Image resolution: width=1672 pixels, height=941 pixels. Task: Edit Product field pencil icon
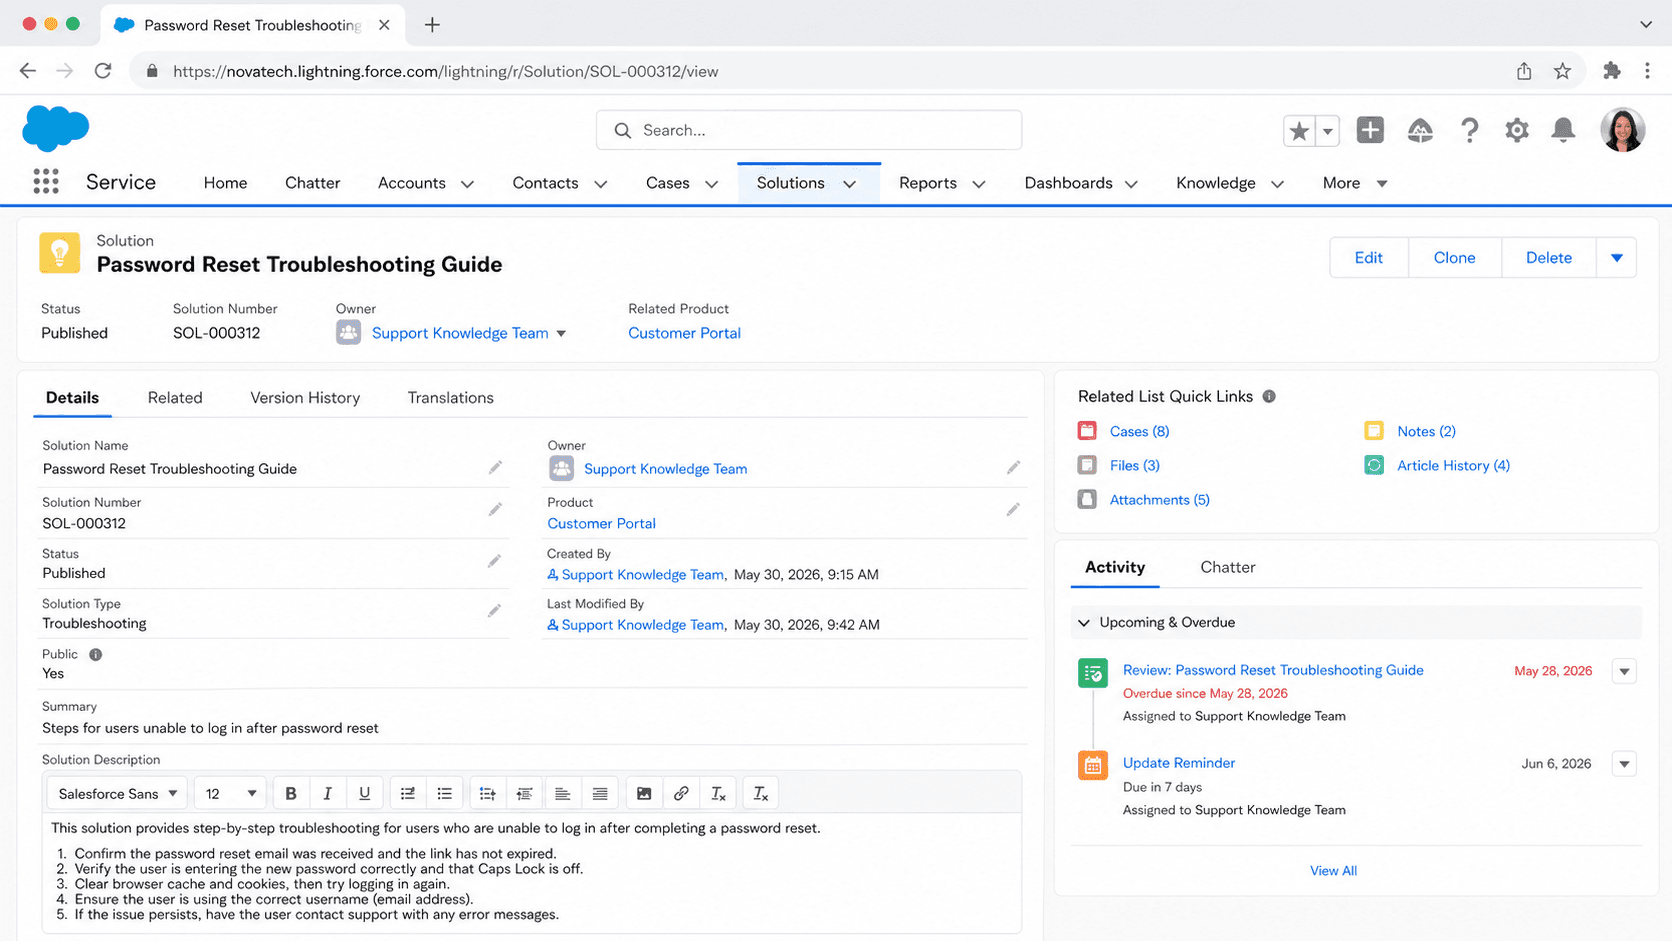(1013, 509)
